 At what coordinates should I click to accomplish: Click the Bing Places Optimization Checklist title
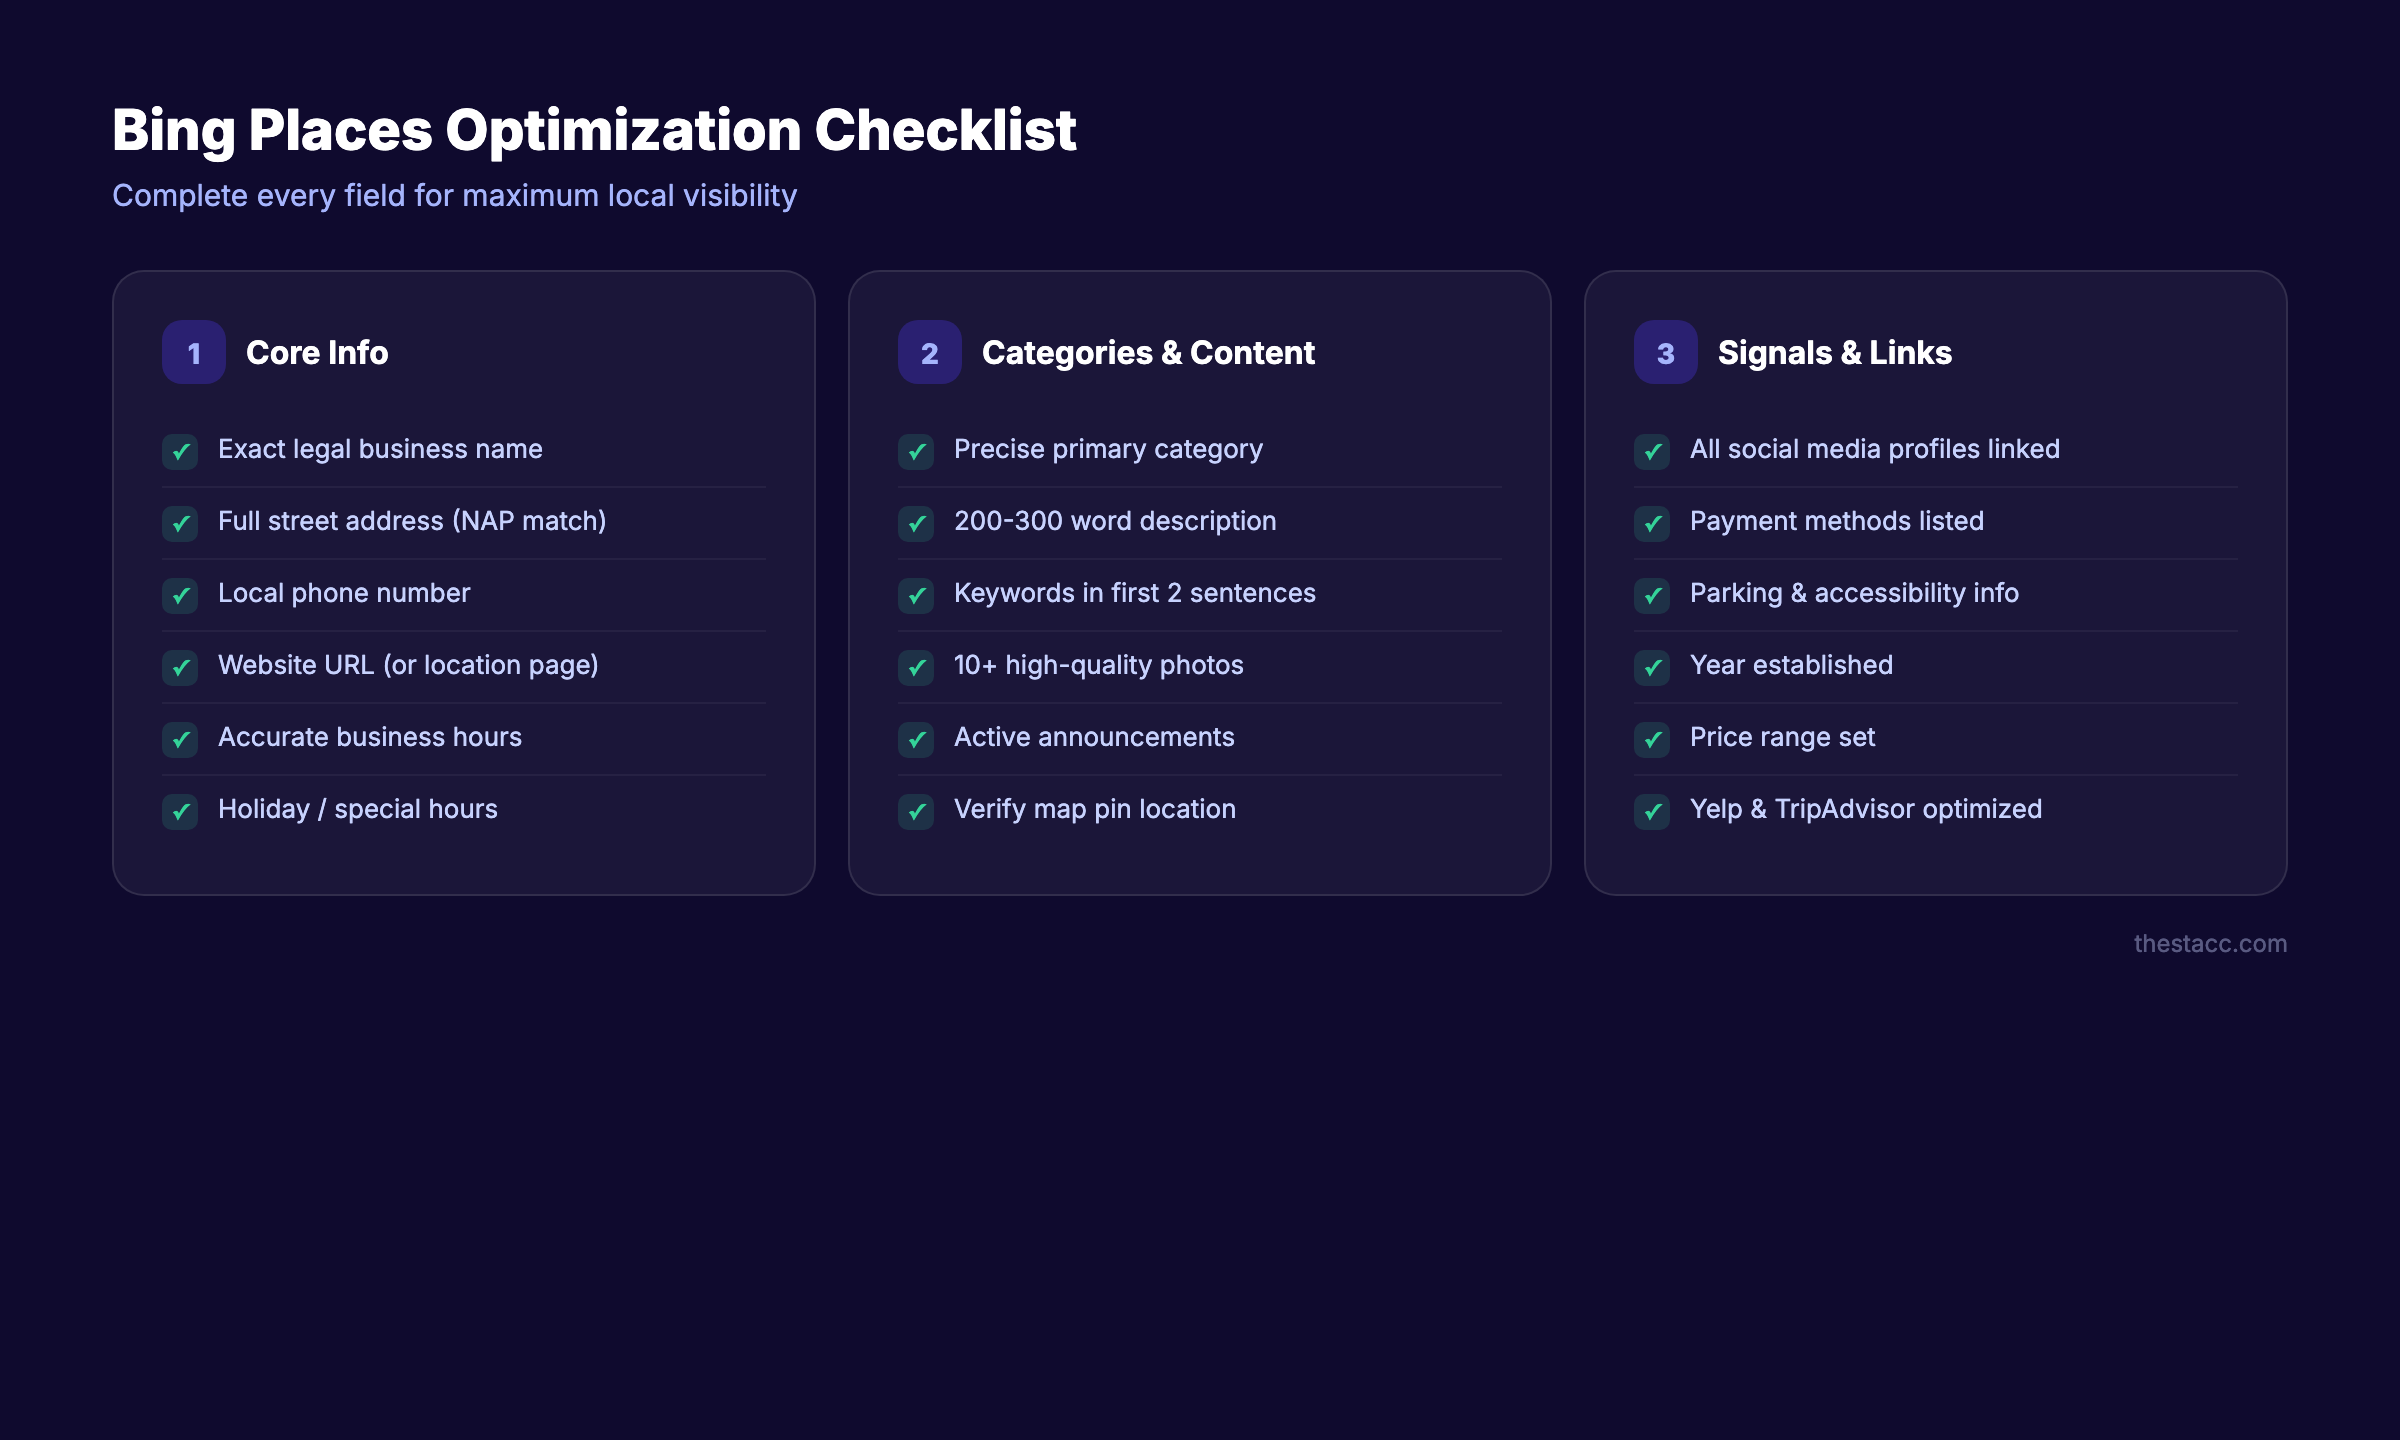tap(594, 128)
